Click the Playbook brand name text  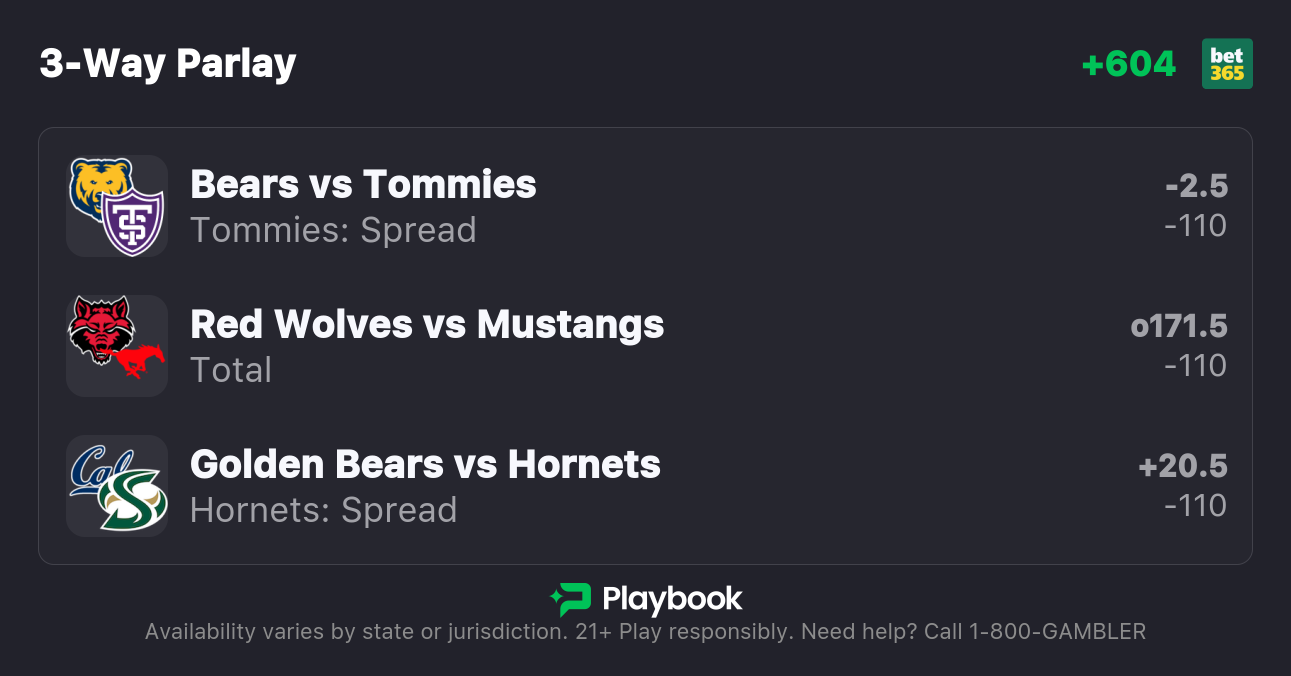click(672, 599)
